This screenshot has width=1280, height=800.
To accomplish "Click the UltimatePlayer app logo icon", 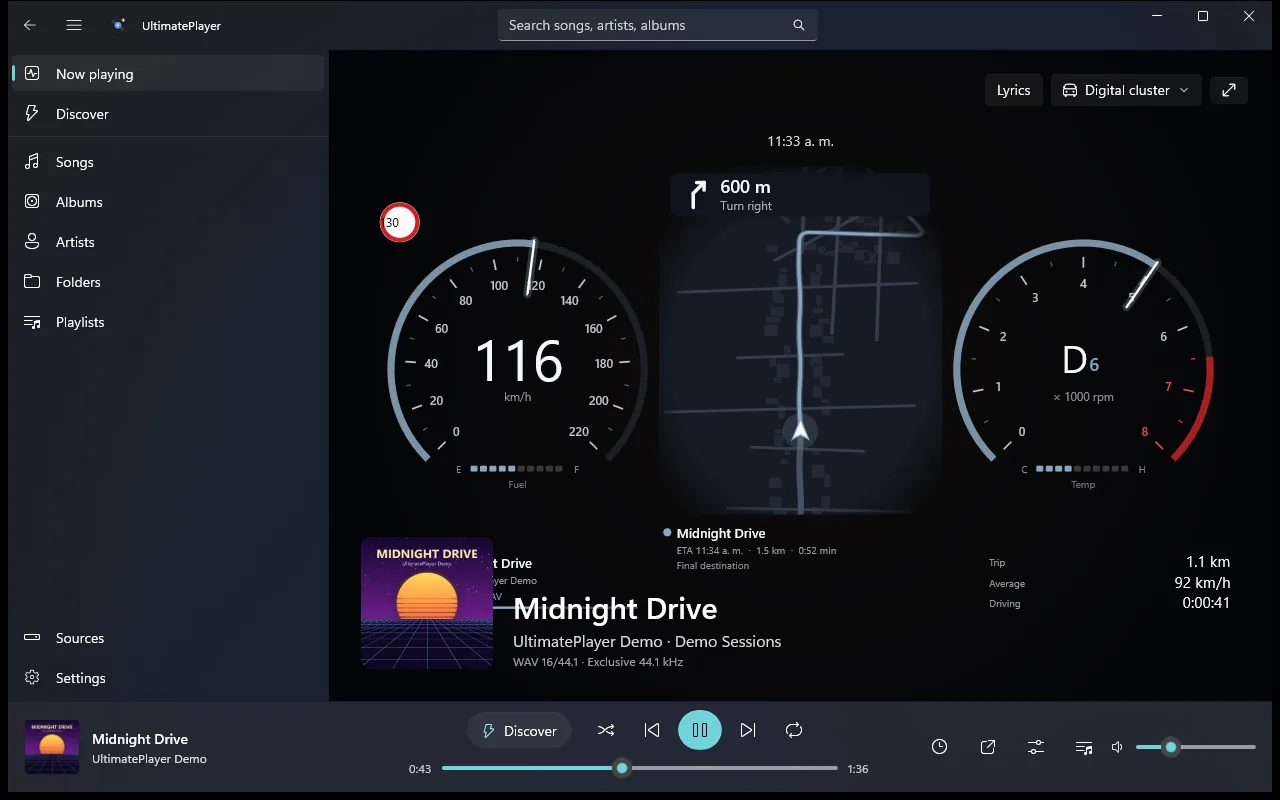I will (x=119, y=25).
